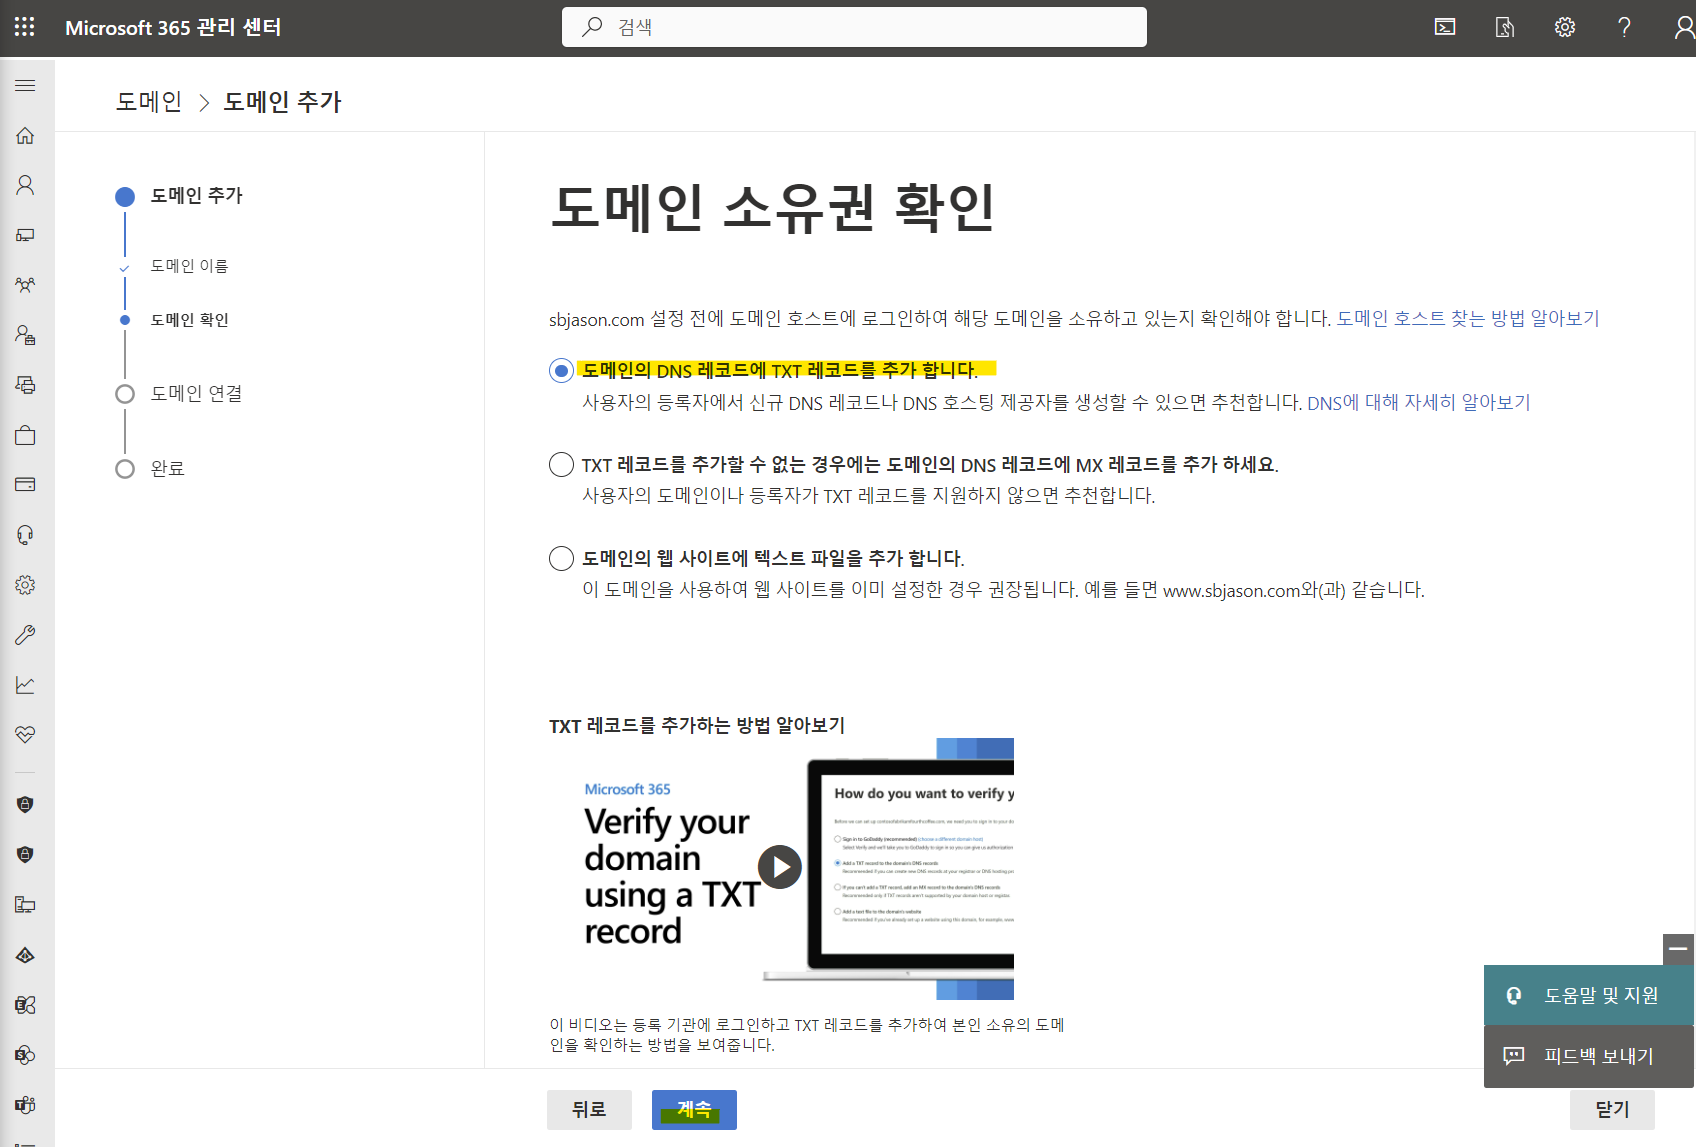Click Microsoft 365 관리 센터 title
This screenshot has height=1147, width=1696.
pos(173,28)
